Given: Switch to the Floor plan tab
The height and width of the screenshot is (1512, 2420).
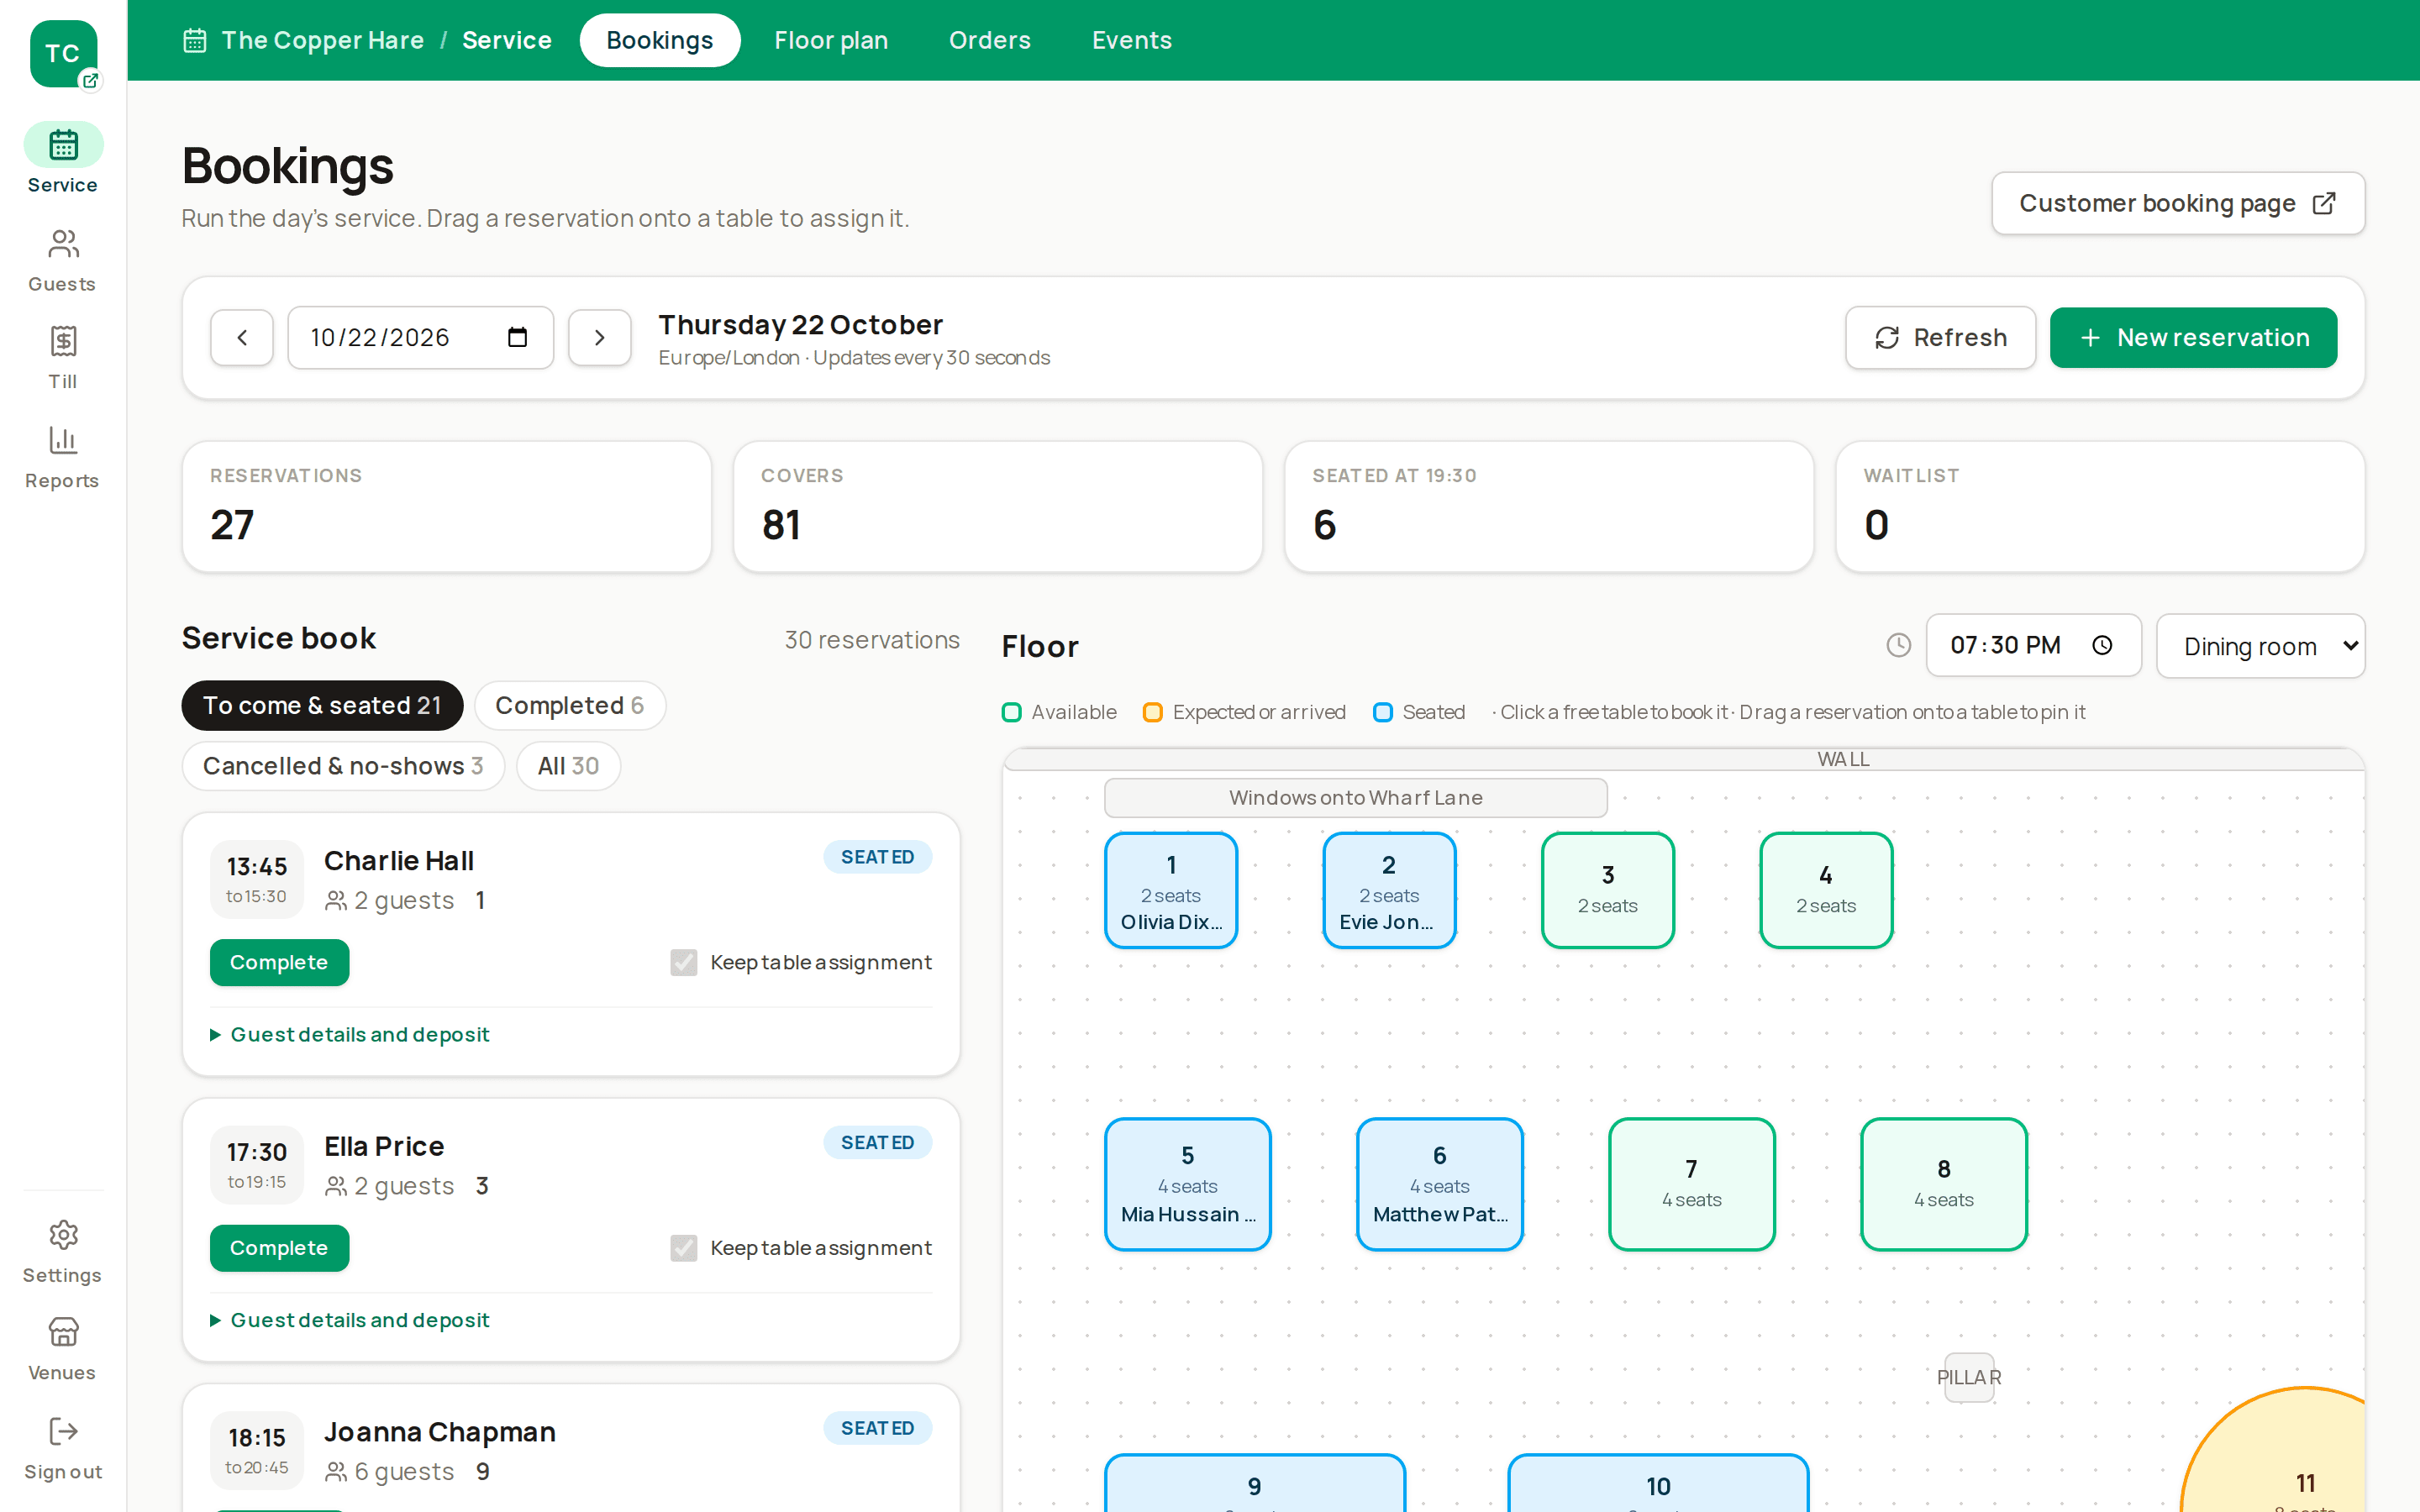Looking at the screenshot, I should tap(831, 40).
